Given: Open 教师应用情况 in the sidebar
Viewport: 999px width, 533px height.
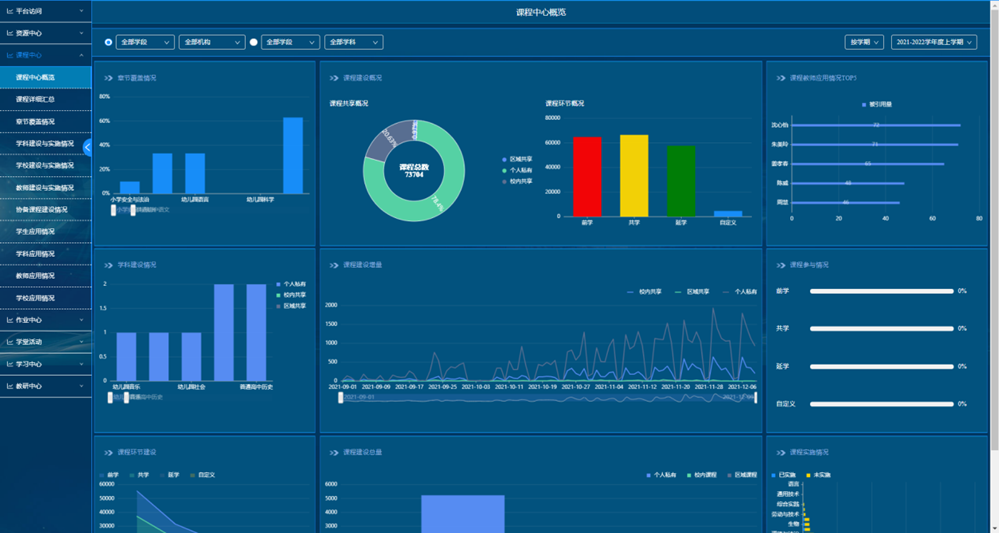Looking at the screenshot, I should (45, 276).
